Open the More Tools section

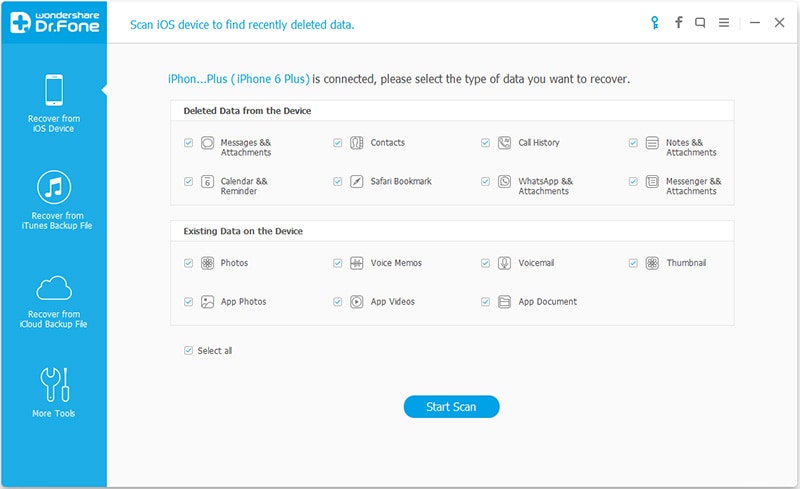(x=53, y=393)
